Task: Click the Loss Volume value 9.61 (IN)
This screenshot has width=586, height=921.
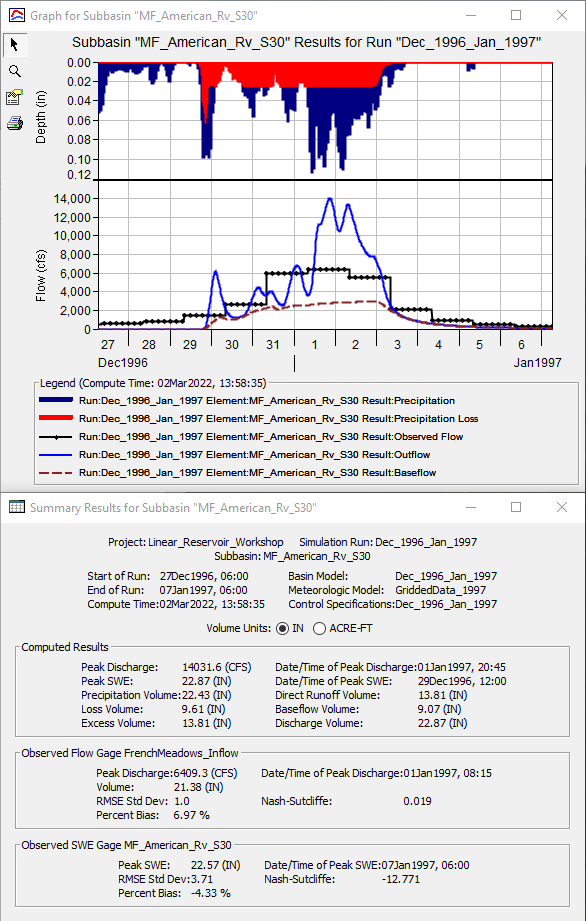Action: tap(204, 710)
